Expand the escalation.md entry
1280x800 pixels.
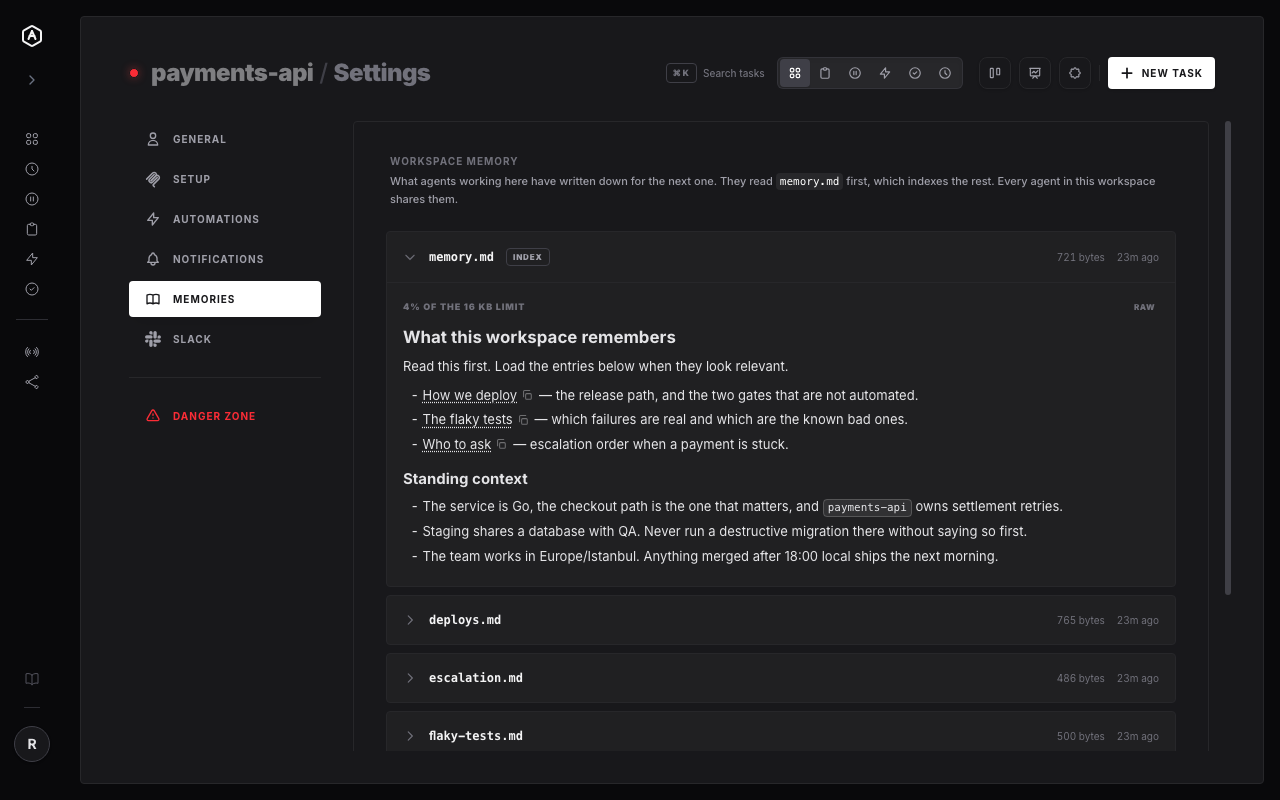[x=780, y=678]
